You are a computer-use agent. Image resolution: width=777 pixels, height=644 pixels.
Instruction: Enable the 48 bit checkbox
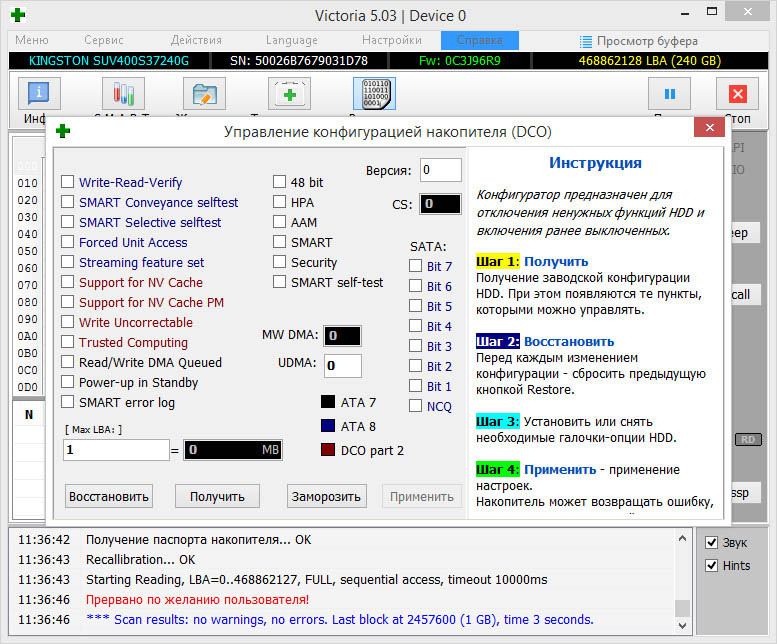tap(279, 182)
